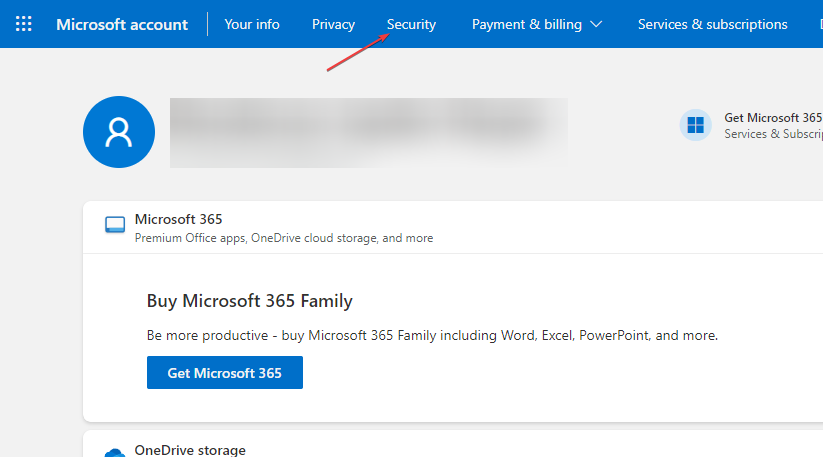
Task: Click the blurred account name area
Action: click(368, 133)
